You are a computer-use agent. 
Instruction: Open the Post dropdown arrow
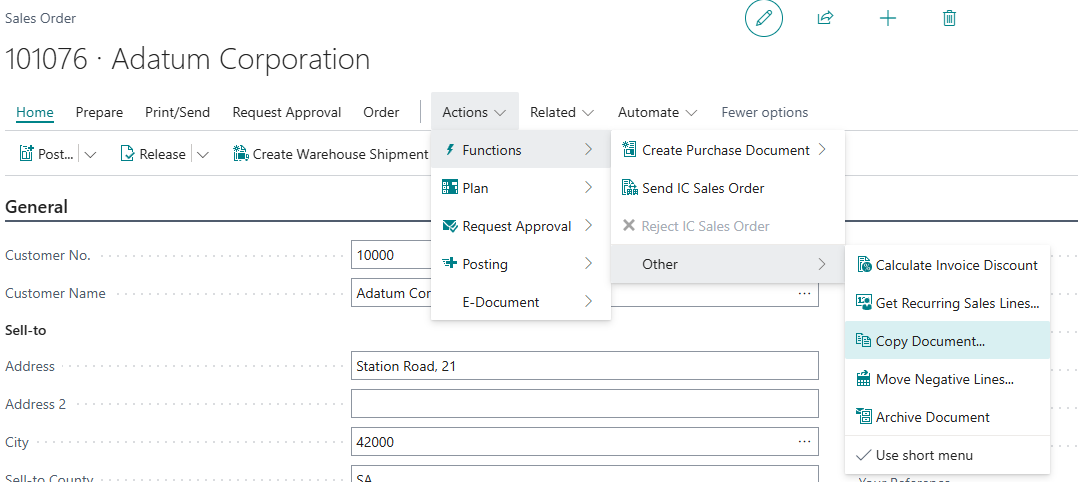coord(90,155)
